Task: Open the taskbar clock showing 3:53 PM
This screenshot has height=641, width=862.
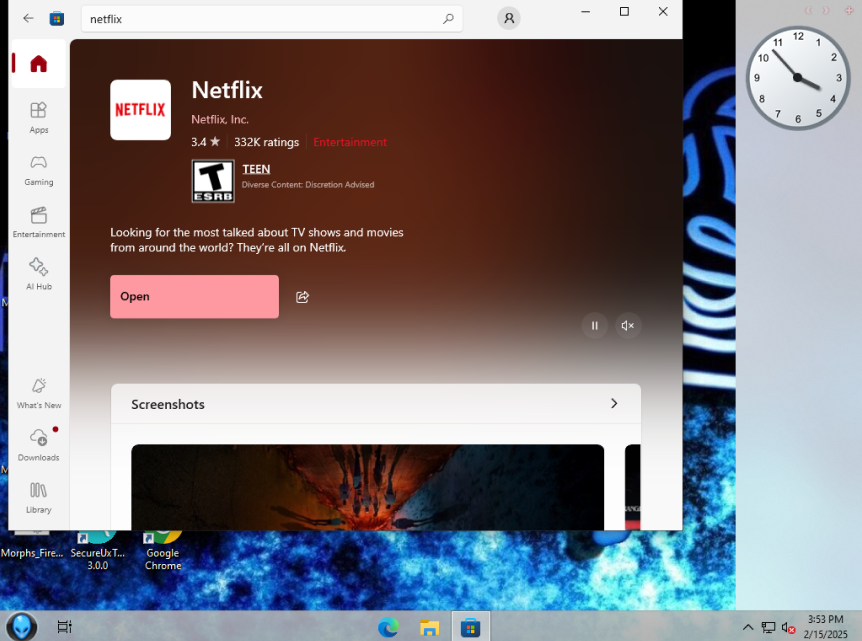Action: [x=825, y=627]
